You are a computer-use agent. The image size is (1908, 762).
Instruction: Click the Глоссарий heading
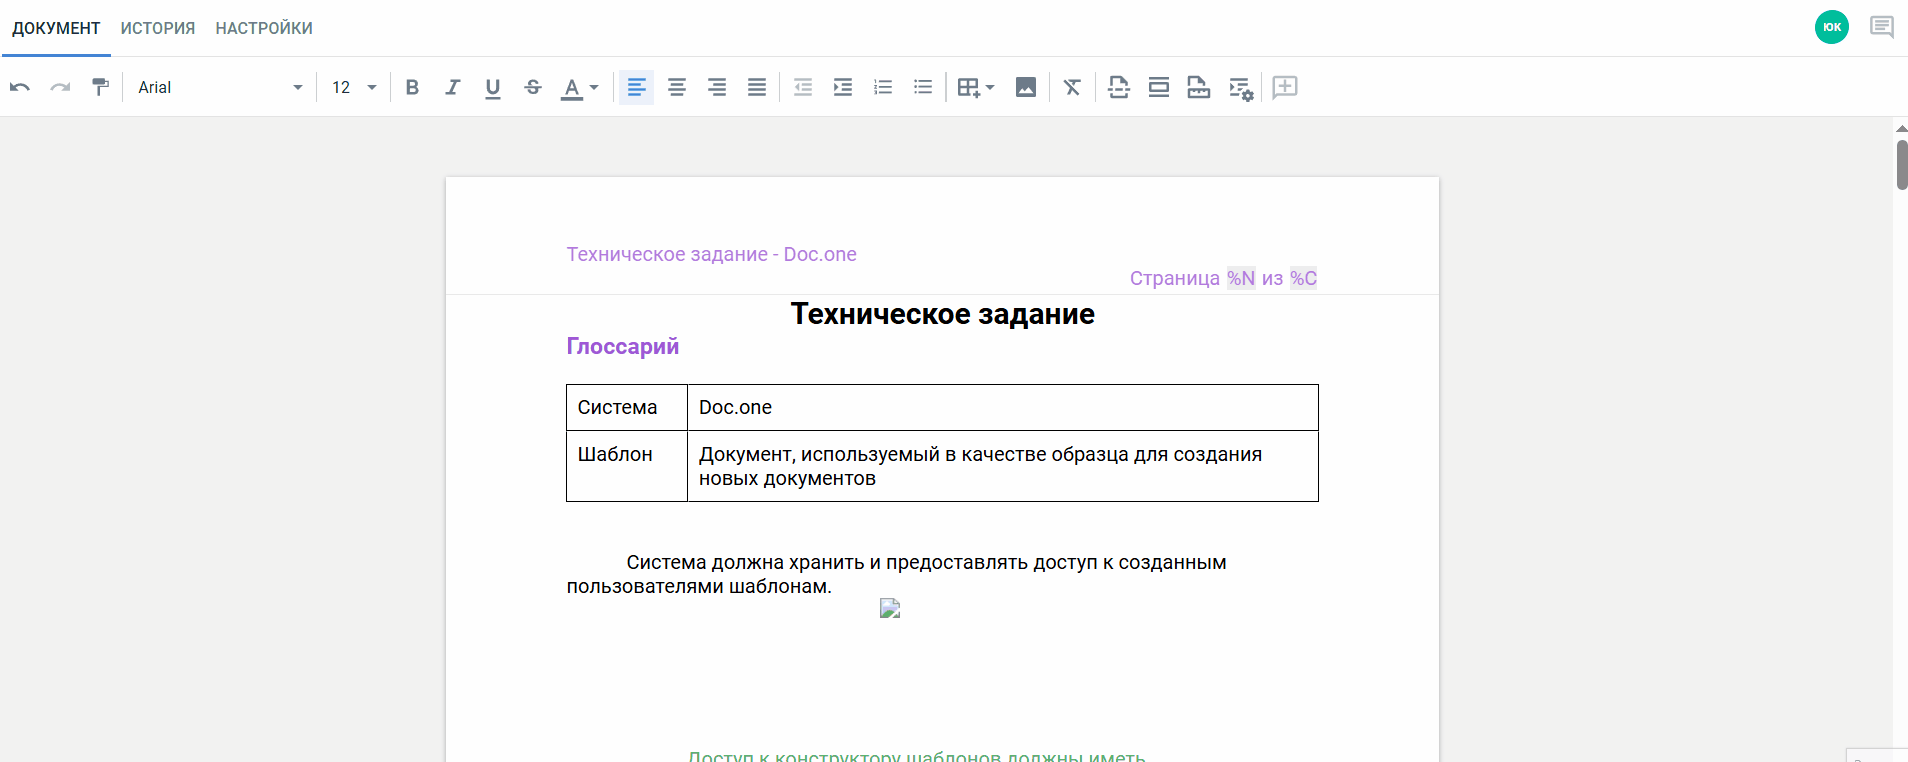[622, 346]
